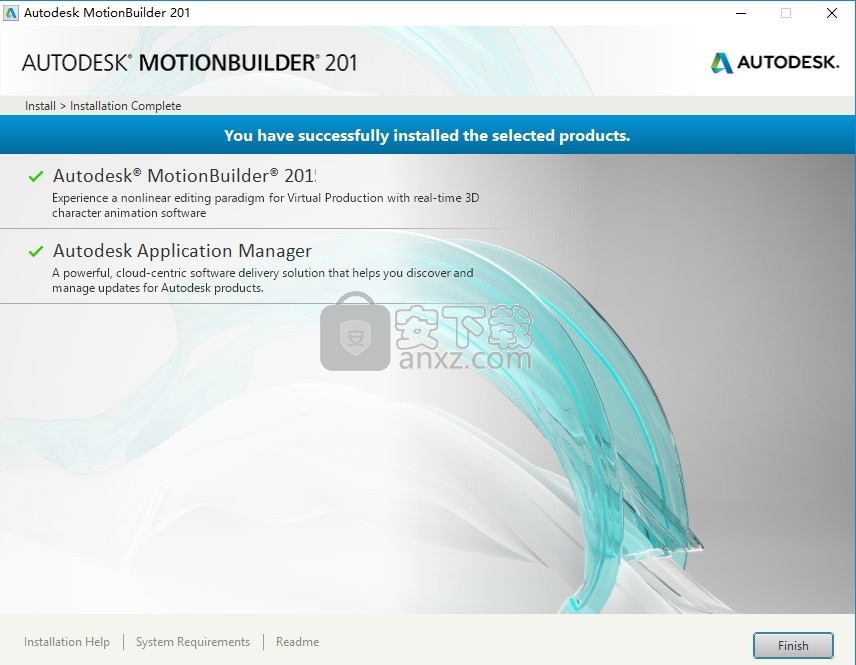Click the 'Experience a nonlinear editing paradigm' description
This screenshot has width=856, height=665.
pos(265,205)
